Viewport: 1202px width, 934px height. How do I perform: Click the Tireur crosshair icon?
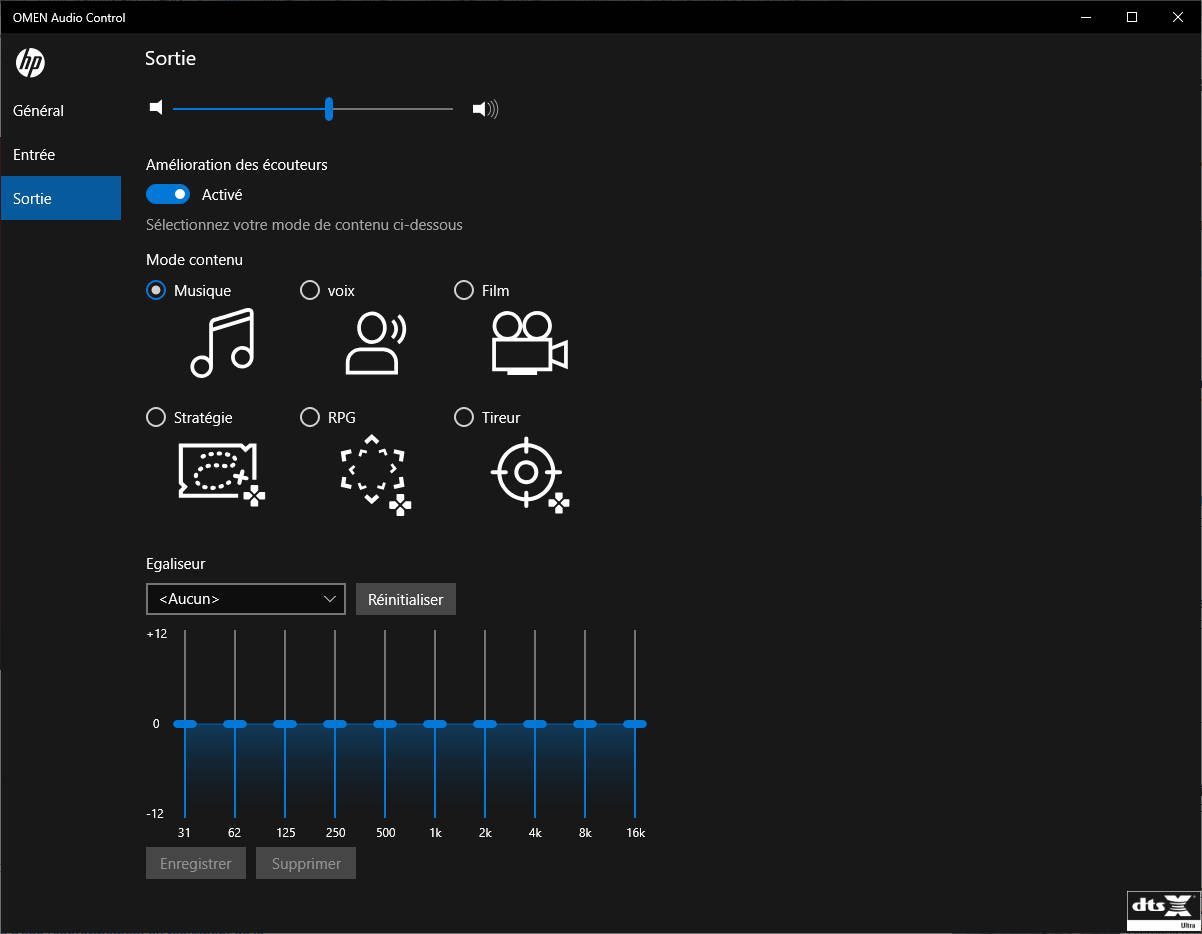click(x=530, y=474)
